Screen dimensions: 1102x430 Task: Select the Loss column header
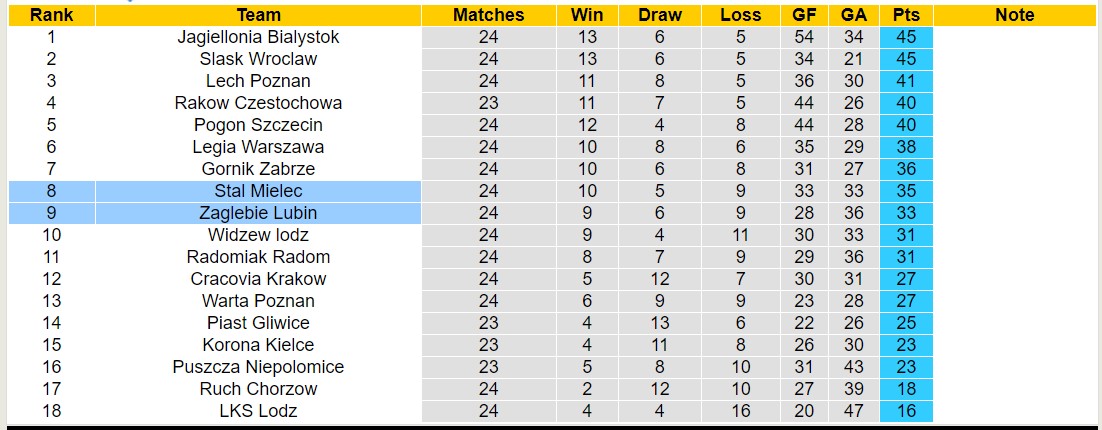(x=740, y=15)
